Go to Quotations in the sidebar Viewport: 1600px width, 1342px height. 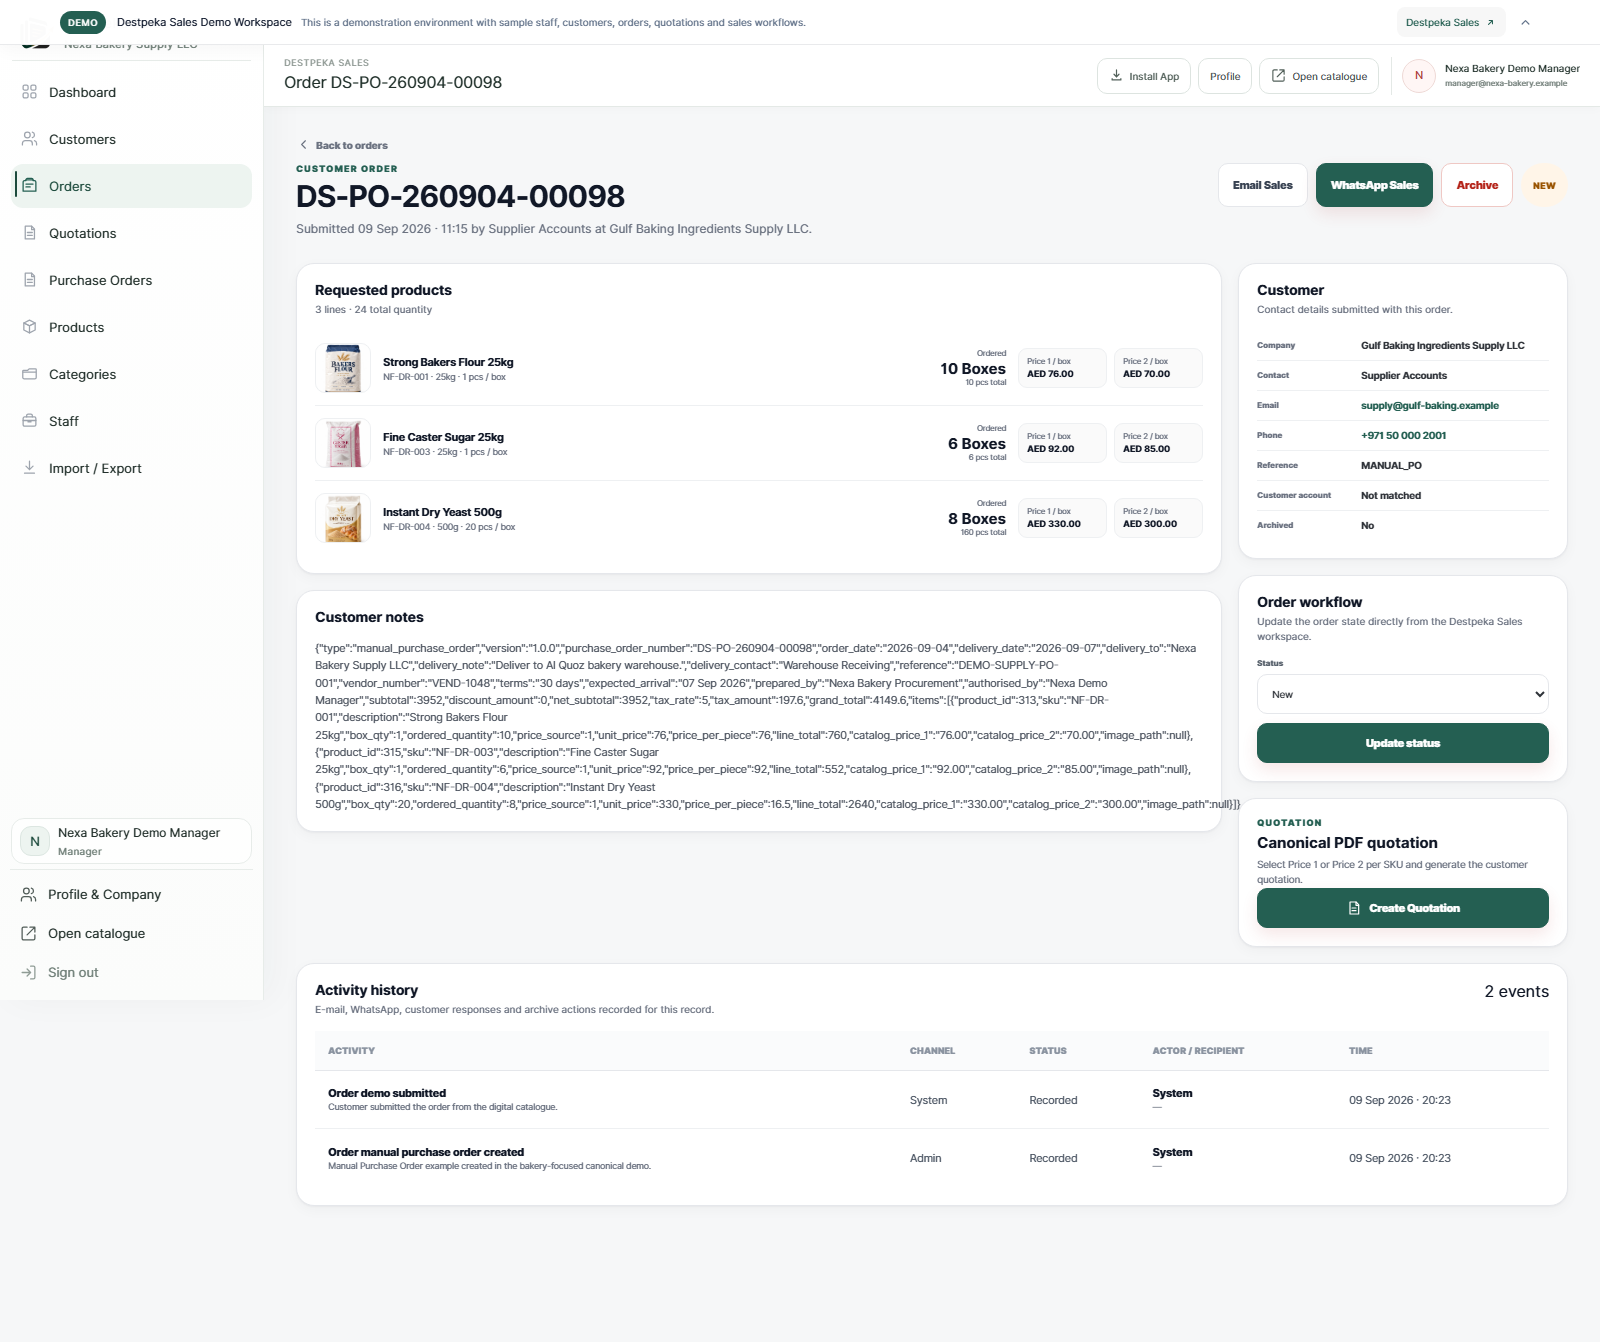pyautogui.click(x=131, y=233)
